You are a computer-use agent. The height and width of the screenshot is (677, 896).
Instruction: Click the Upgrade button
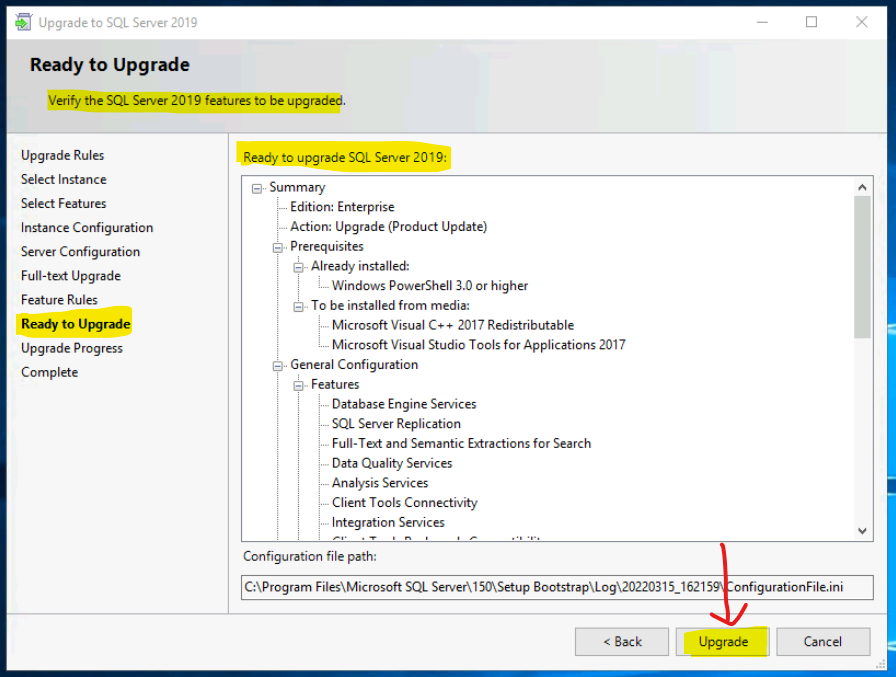[723, 642]
